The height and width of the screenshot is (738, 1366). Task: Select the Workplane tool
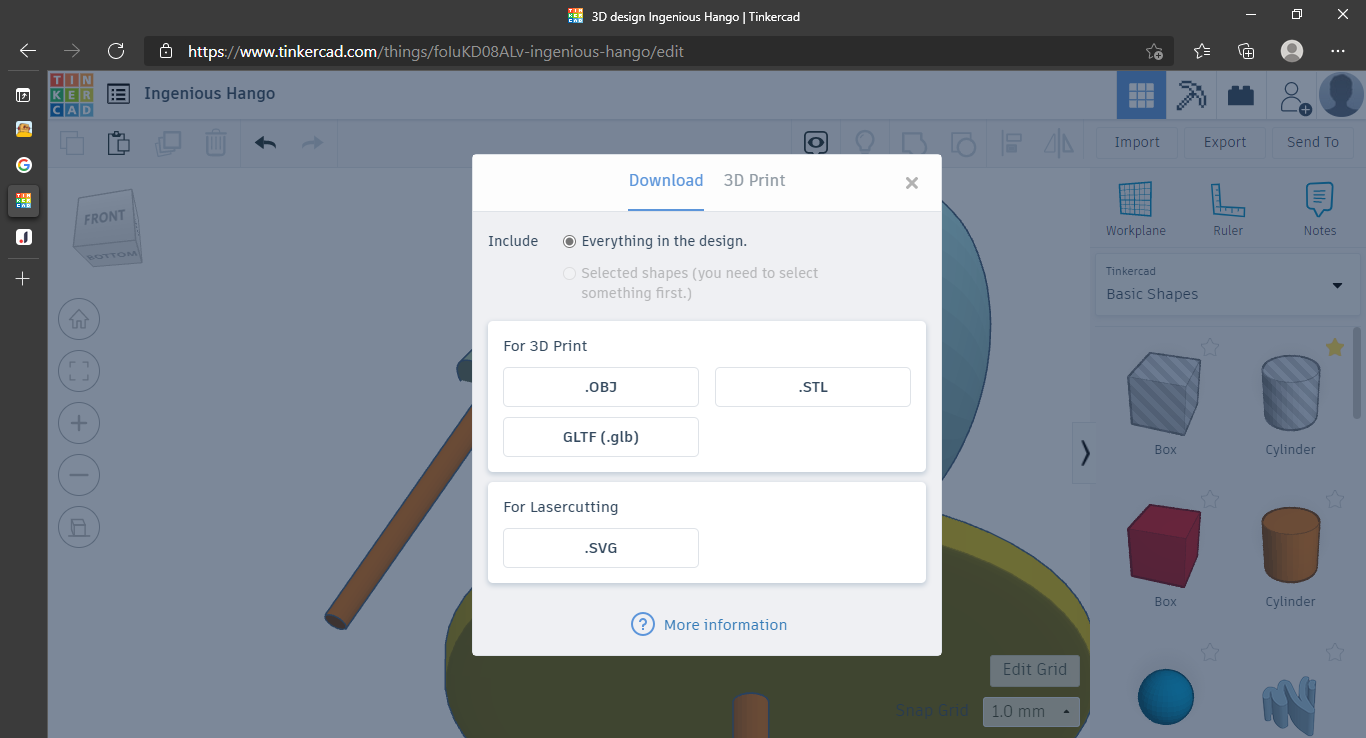click(1136, 210)
